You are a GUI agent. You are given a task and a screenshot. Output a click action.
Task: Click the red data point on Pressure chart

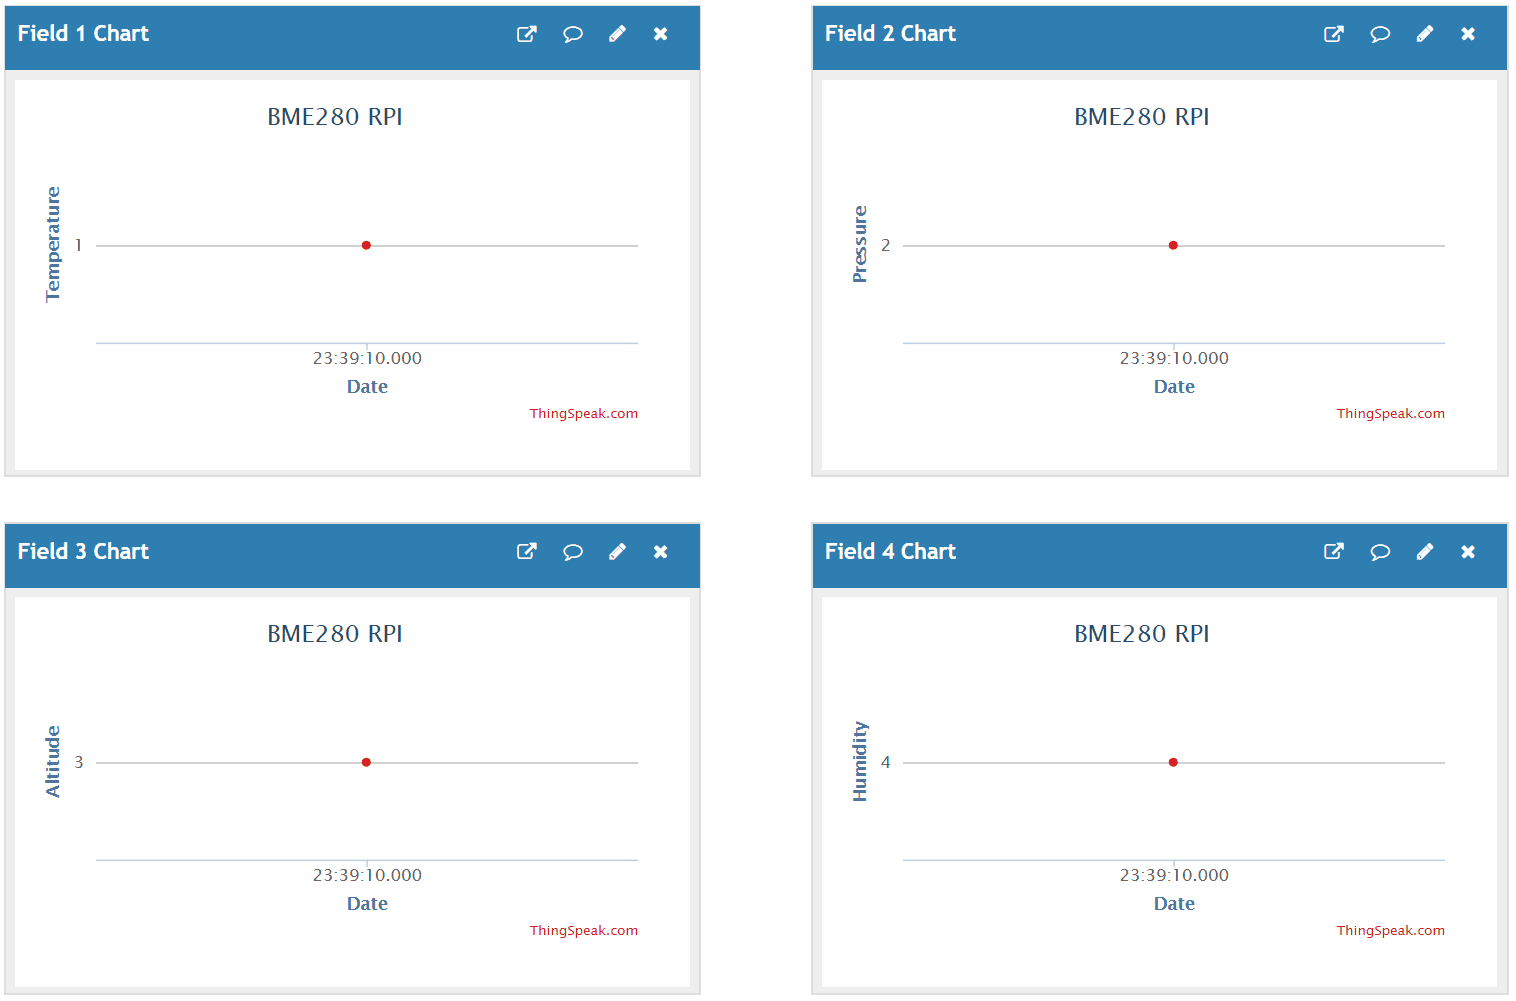pos(1173,245)
